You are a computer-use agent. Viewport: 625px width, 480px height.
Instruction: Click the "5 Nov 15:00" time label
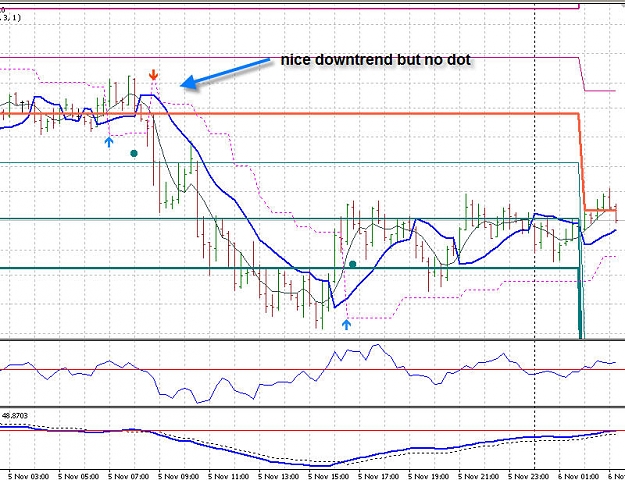(x=328, y=476)
